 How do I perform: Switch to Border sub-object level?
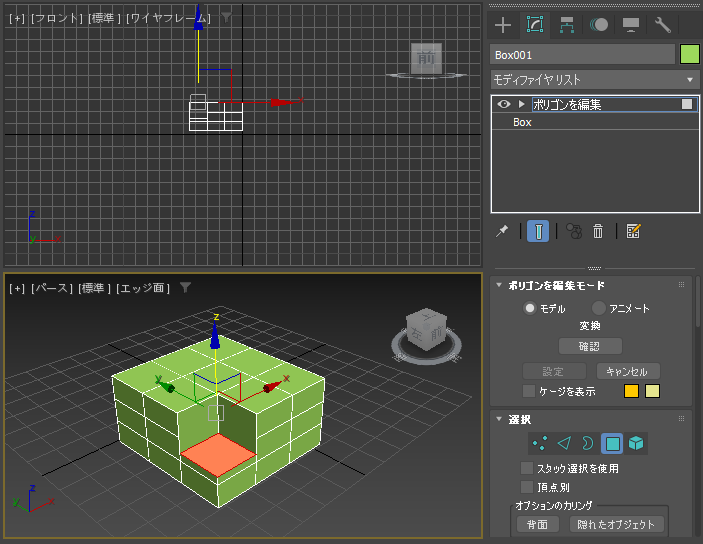(x=588, y=443)
